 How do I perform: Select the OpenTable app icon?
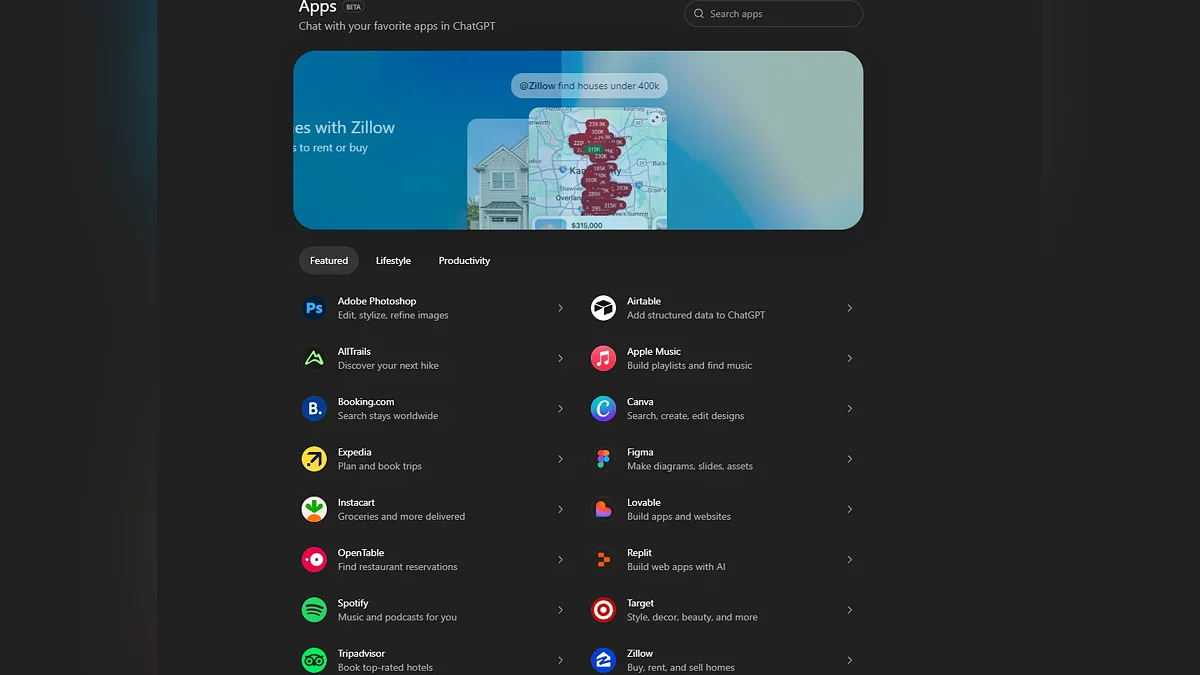(314, 559)
